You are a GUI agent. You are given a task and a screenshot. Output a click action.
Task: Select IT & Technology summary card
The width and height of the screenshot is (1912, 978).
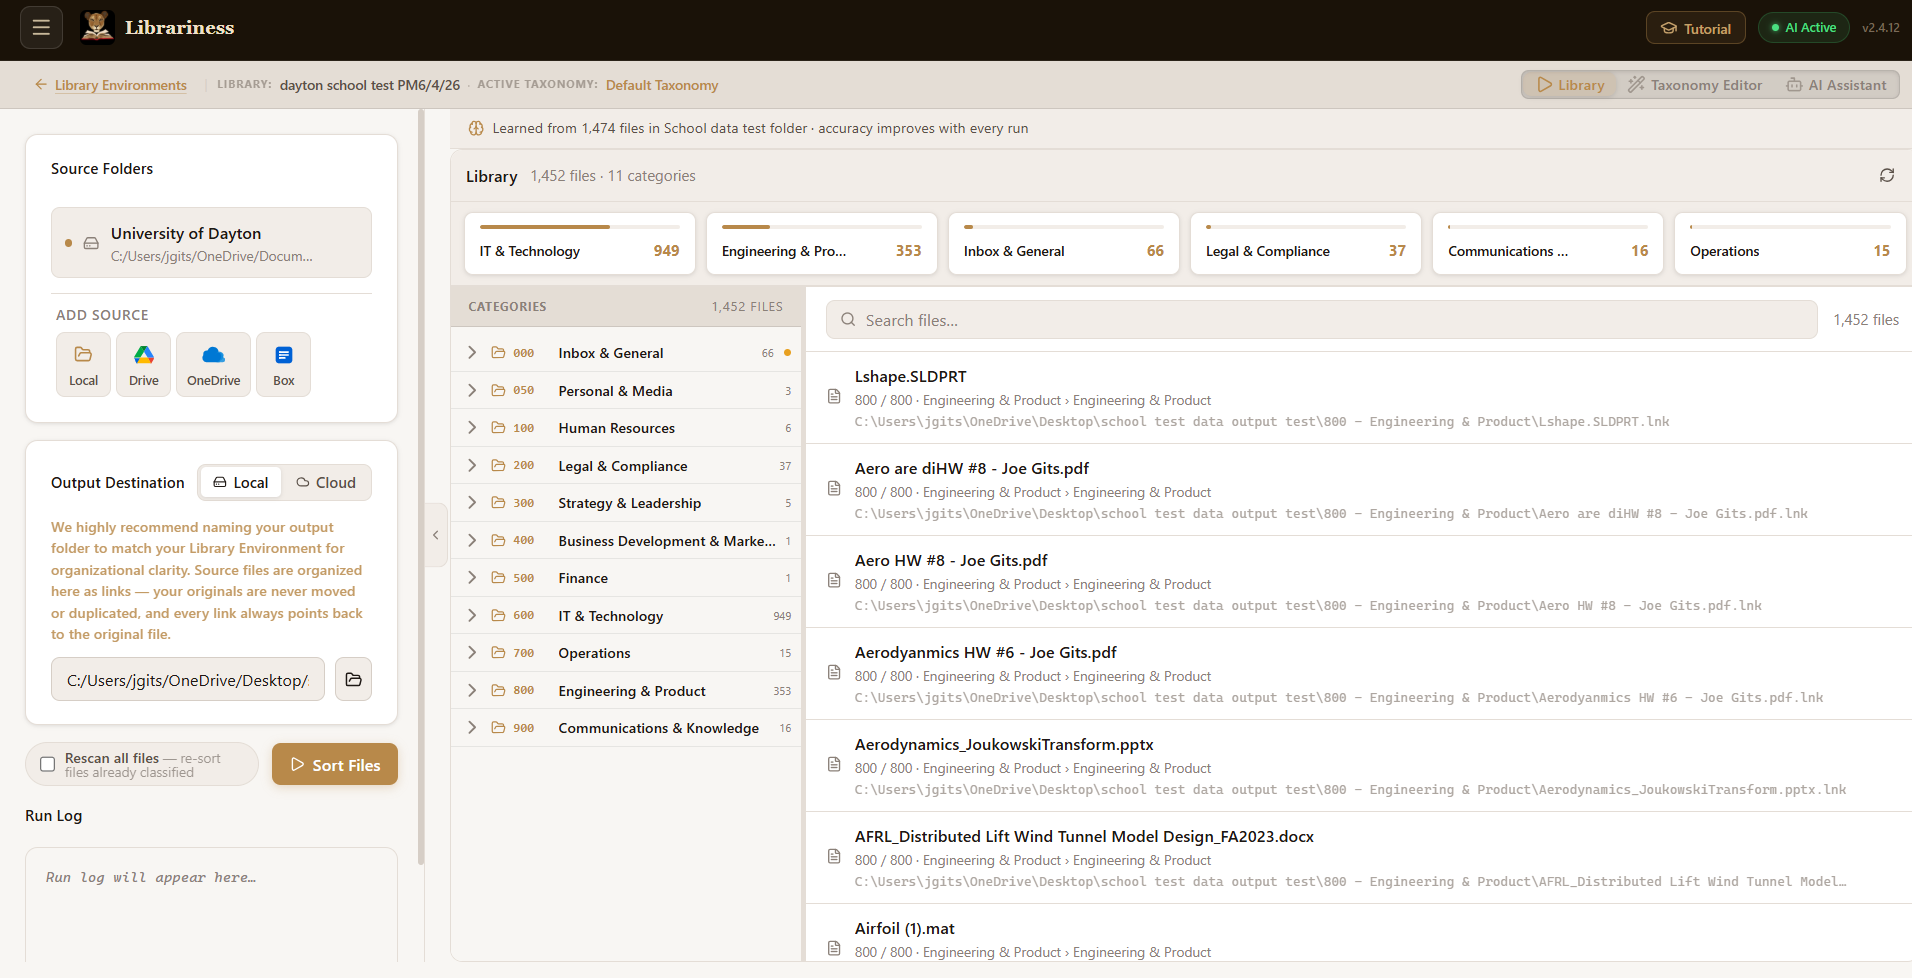[579, 243]
